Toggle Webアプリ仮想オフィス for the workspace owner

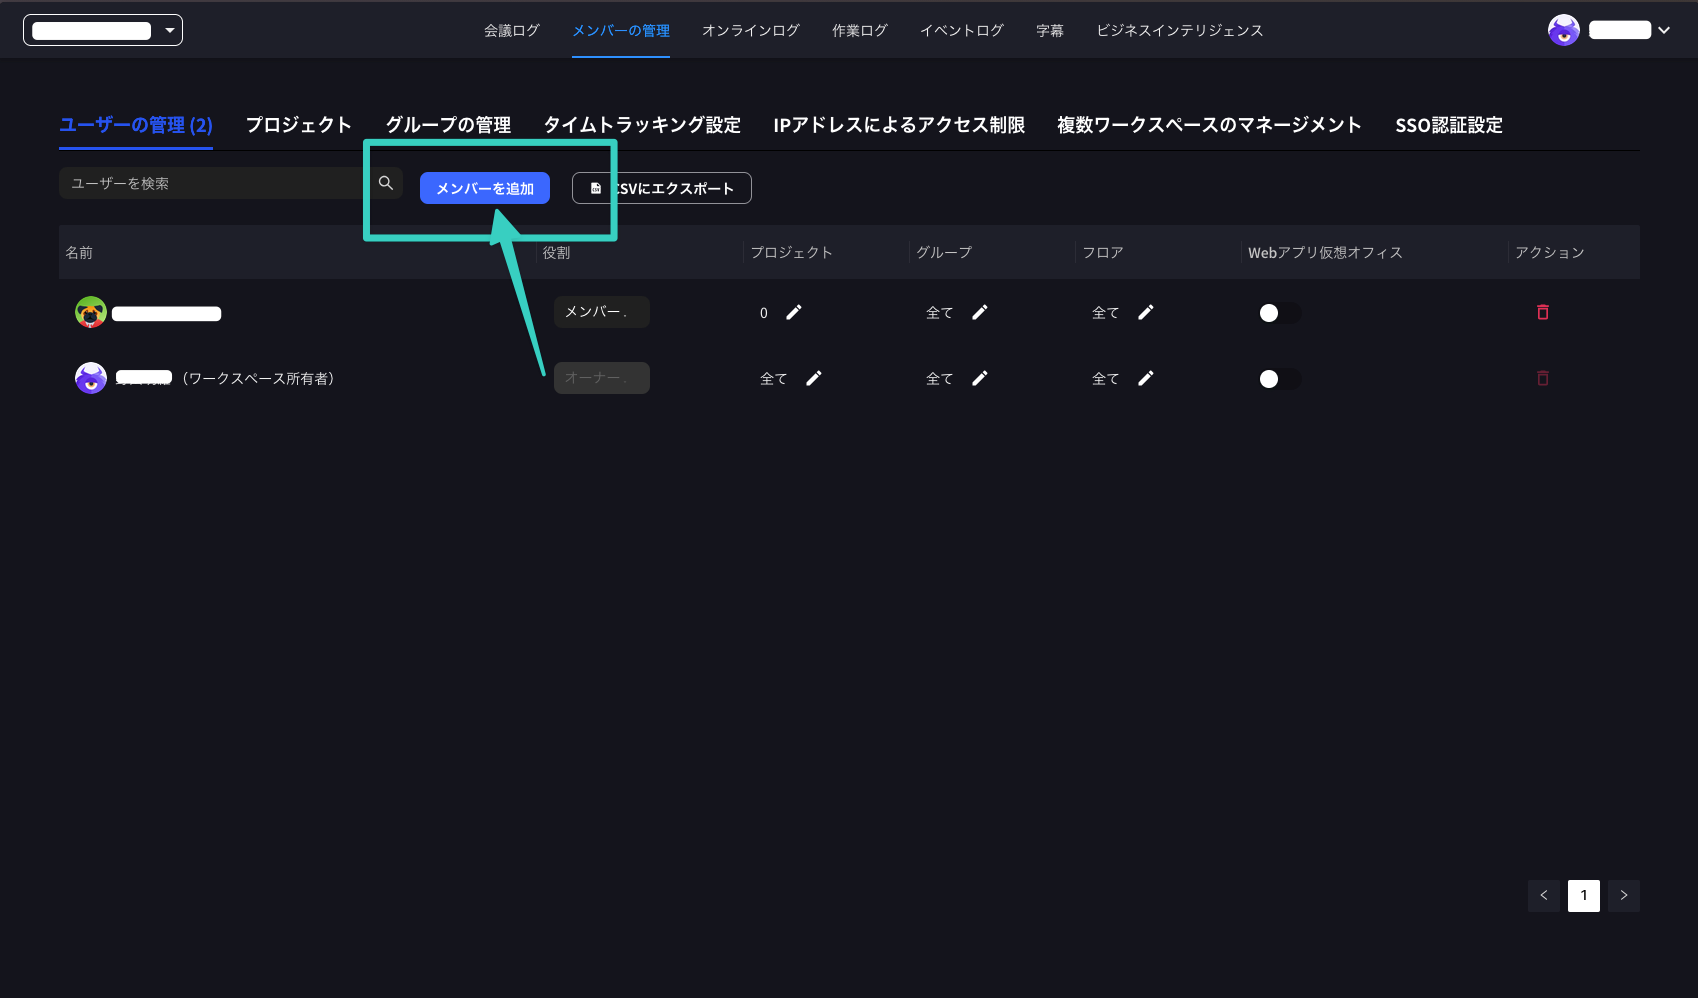point(1278,378)
